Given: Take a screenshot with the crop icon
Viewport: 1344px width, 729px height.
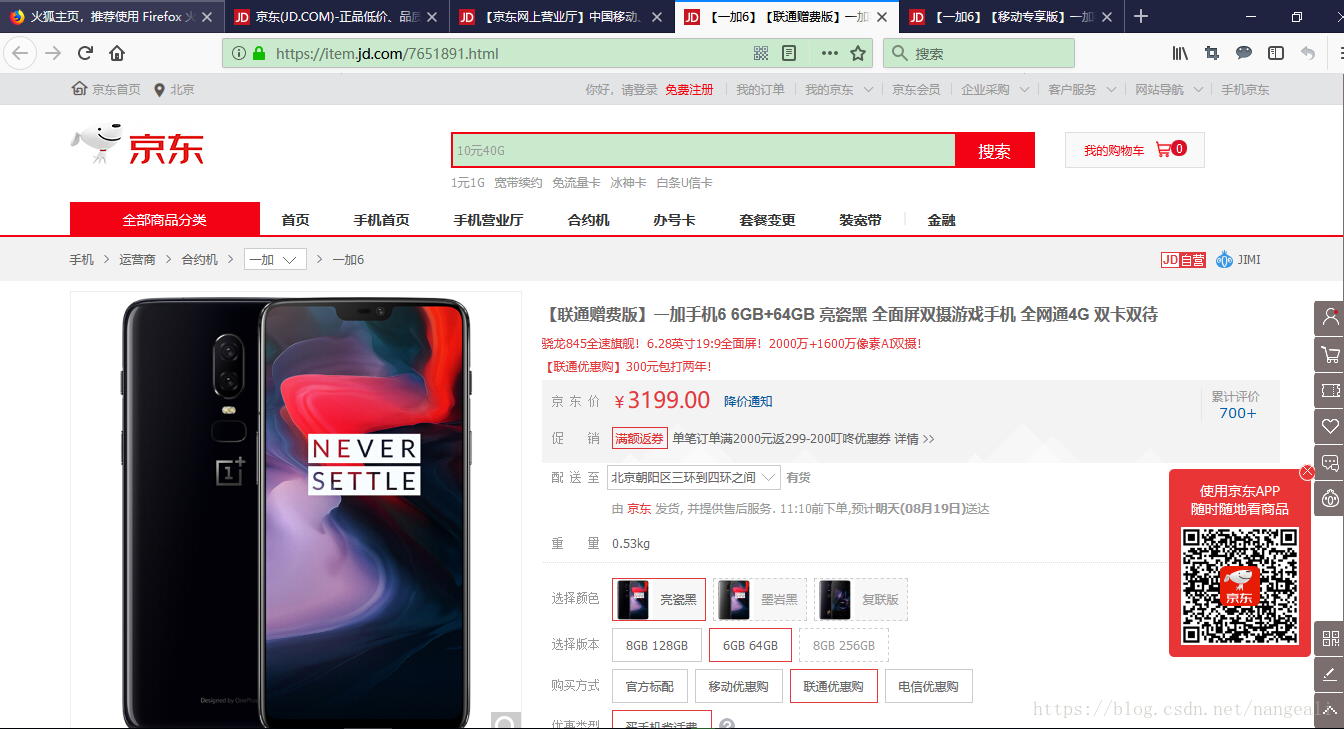Looking at the screenshot, I should [1212, 53].
